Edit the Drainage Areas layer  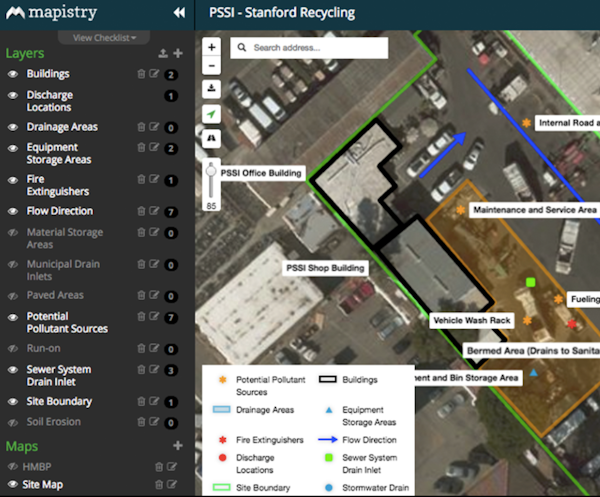pyautogui.click(x=154, y=127)
